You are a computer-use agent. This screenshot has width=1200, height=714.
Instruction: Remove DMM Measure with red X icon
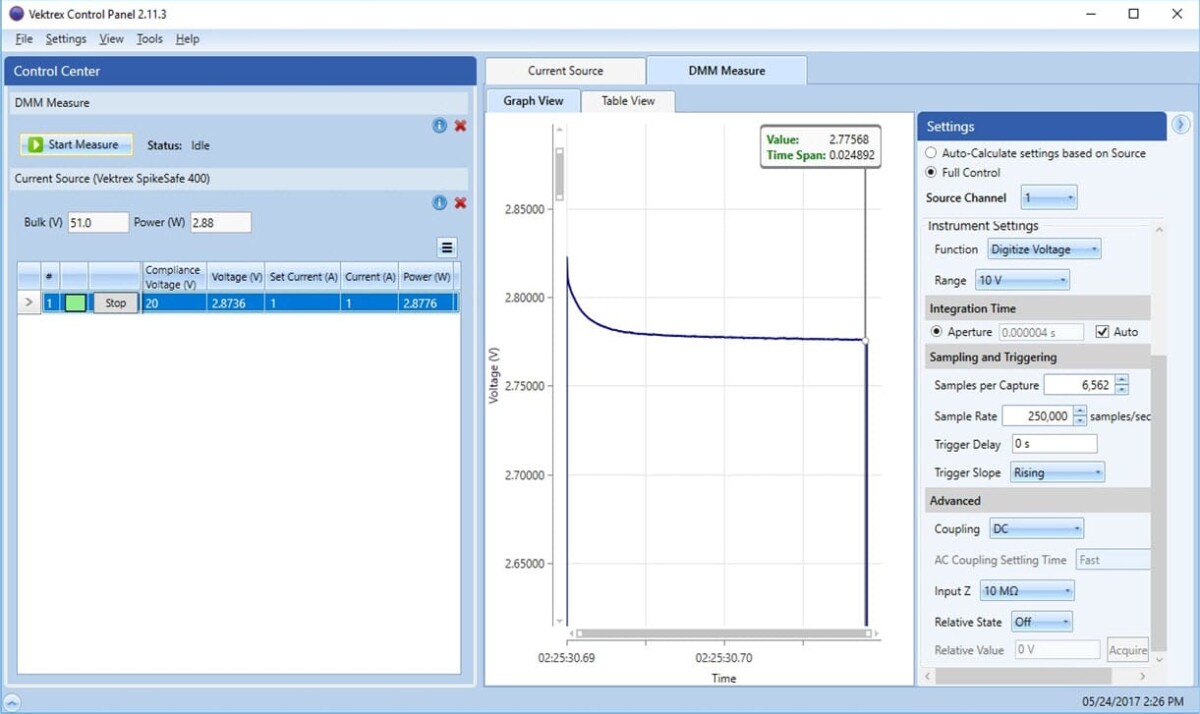pyautogui.click(x=460, y=125)
